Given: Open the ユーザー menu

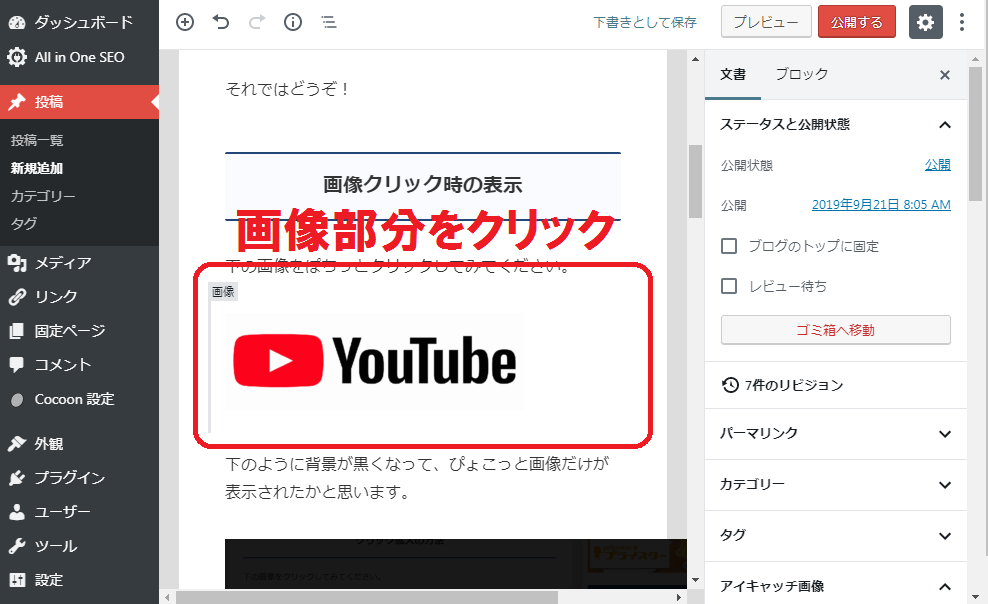Looking at the screenshot, I should [79, 512].
